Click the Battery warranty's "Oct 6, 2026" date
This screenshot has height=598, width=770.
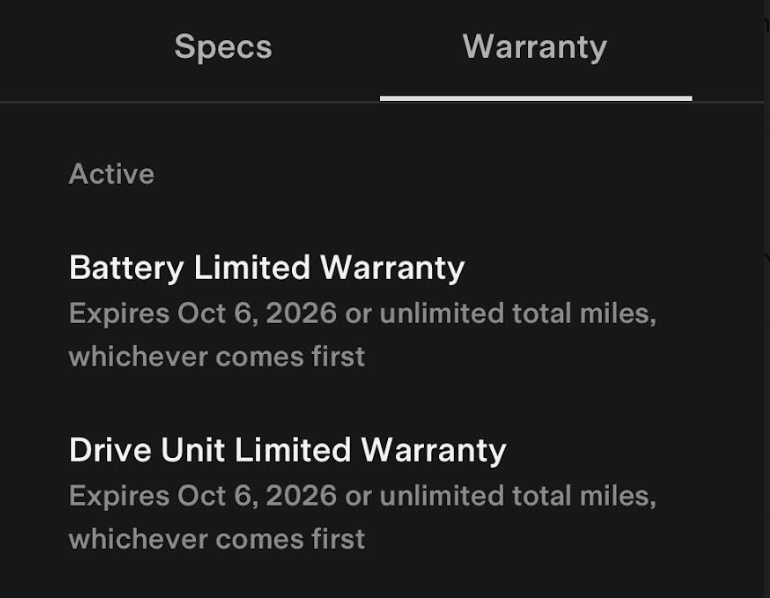click(257, 314)
